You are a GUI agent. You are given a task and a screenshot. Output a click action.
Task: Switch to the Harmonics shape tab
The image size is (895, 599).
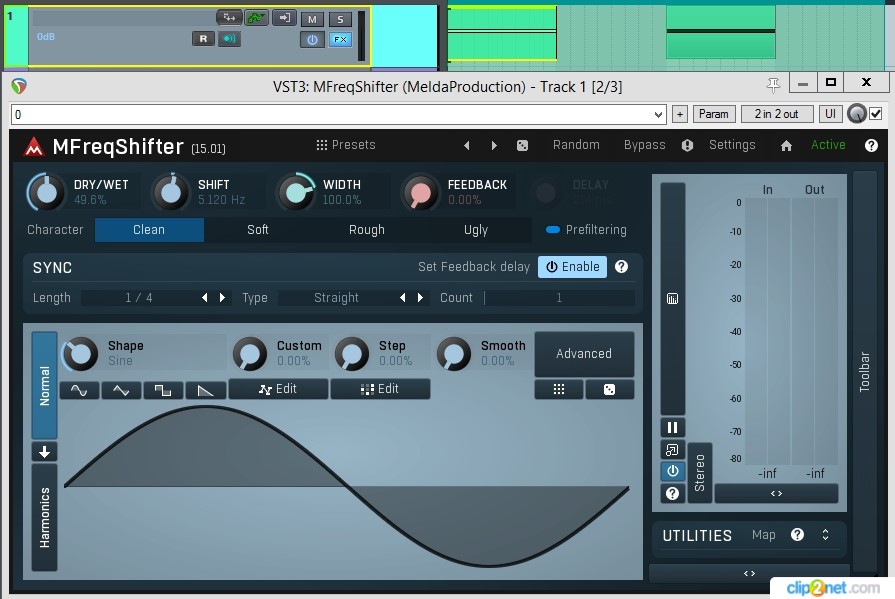pyautogui.click(x=45, y=517)
